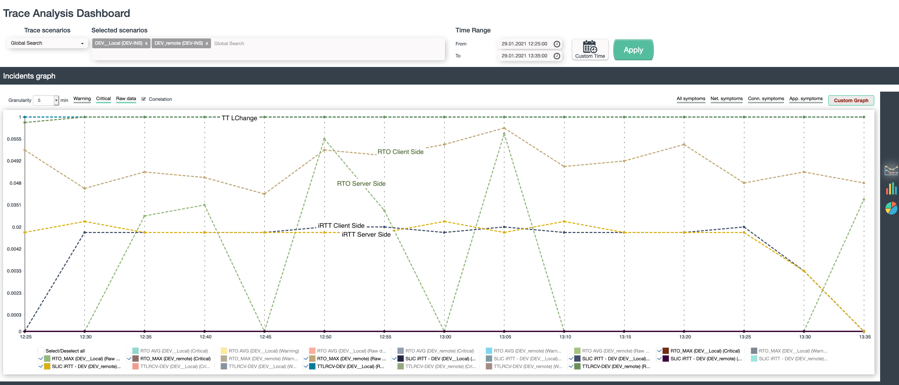Click the 12:50 time axis marker

click(325, 338)
